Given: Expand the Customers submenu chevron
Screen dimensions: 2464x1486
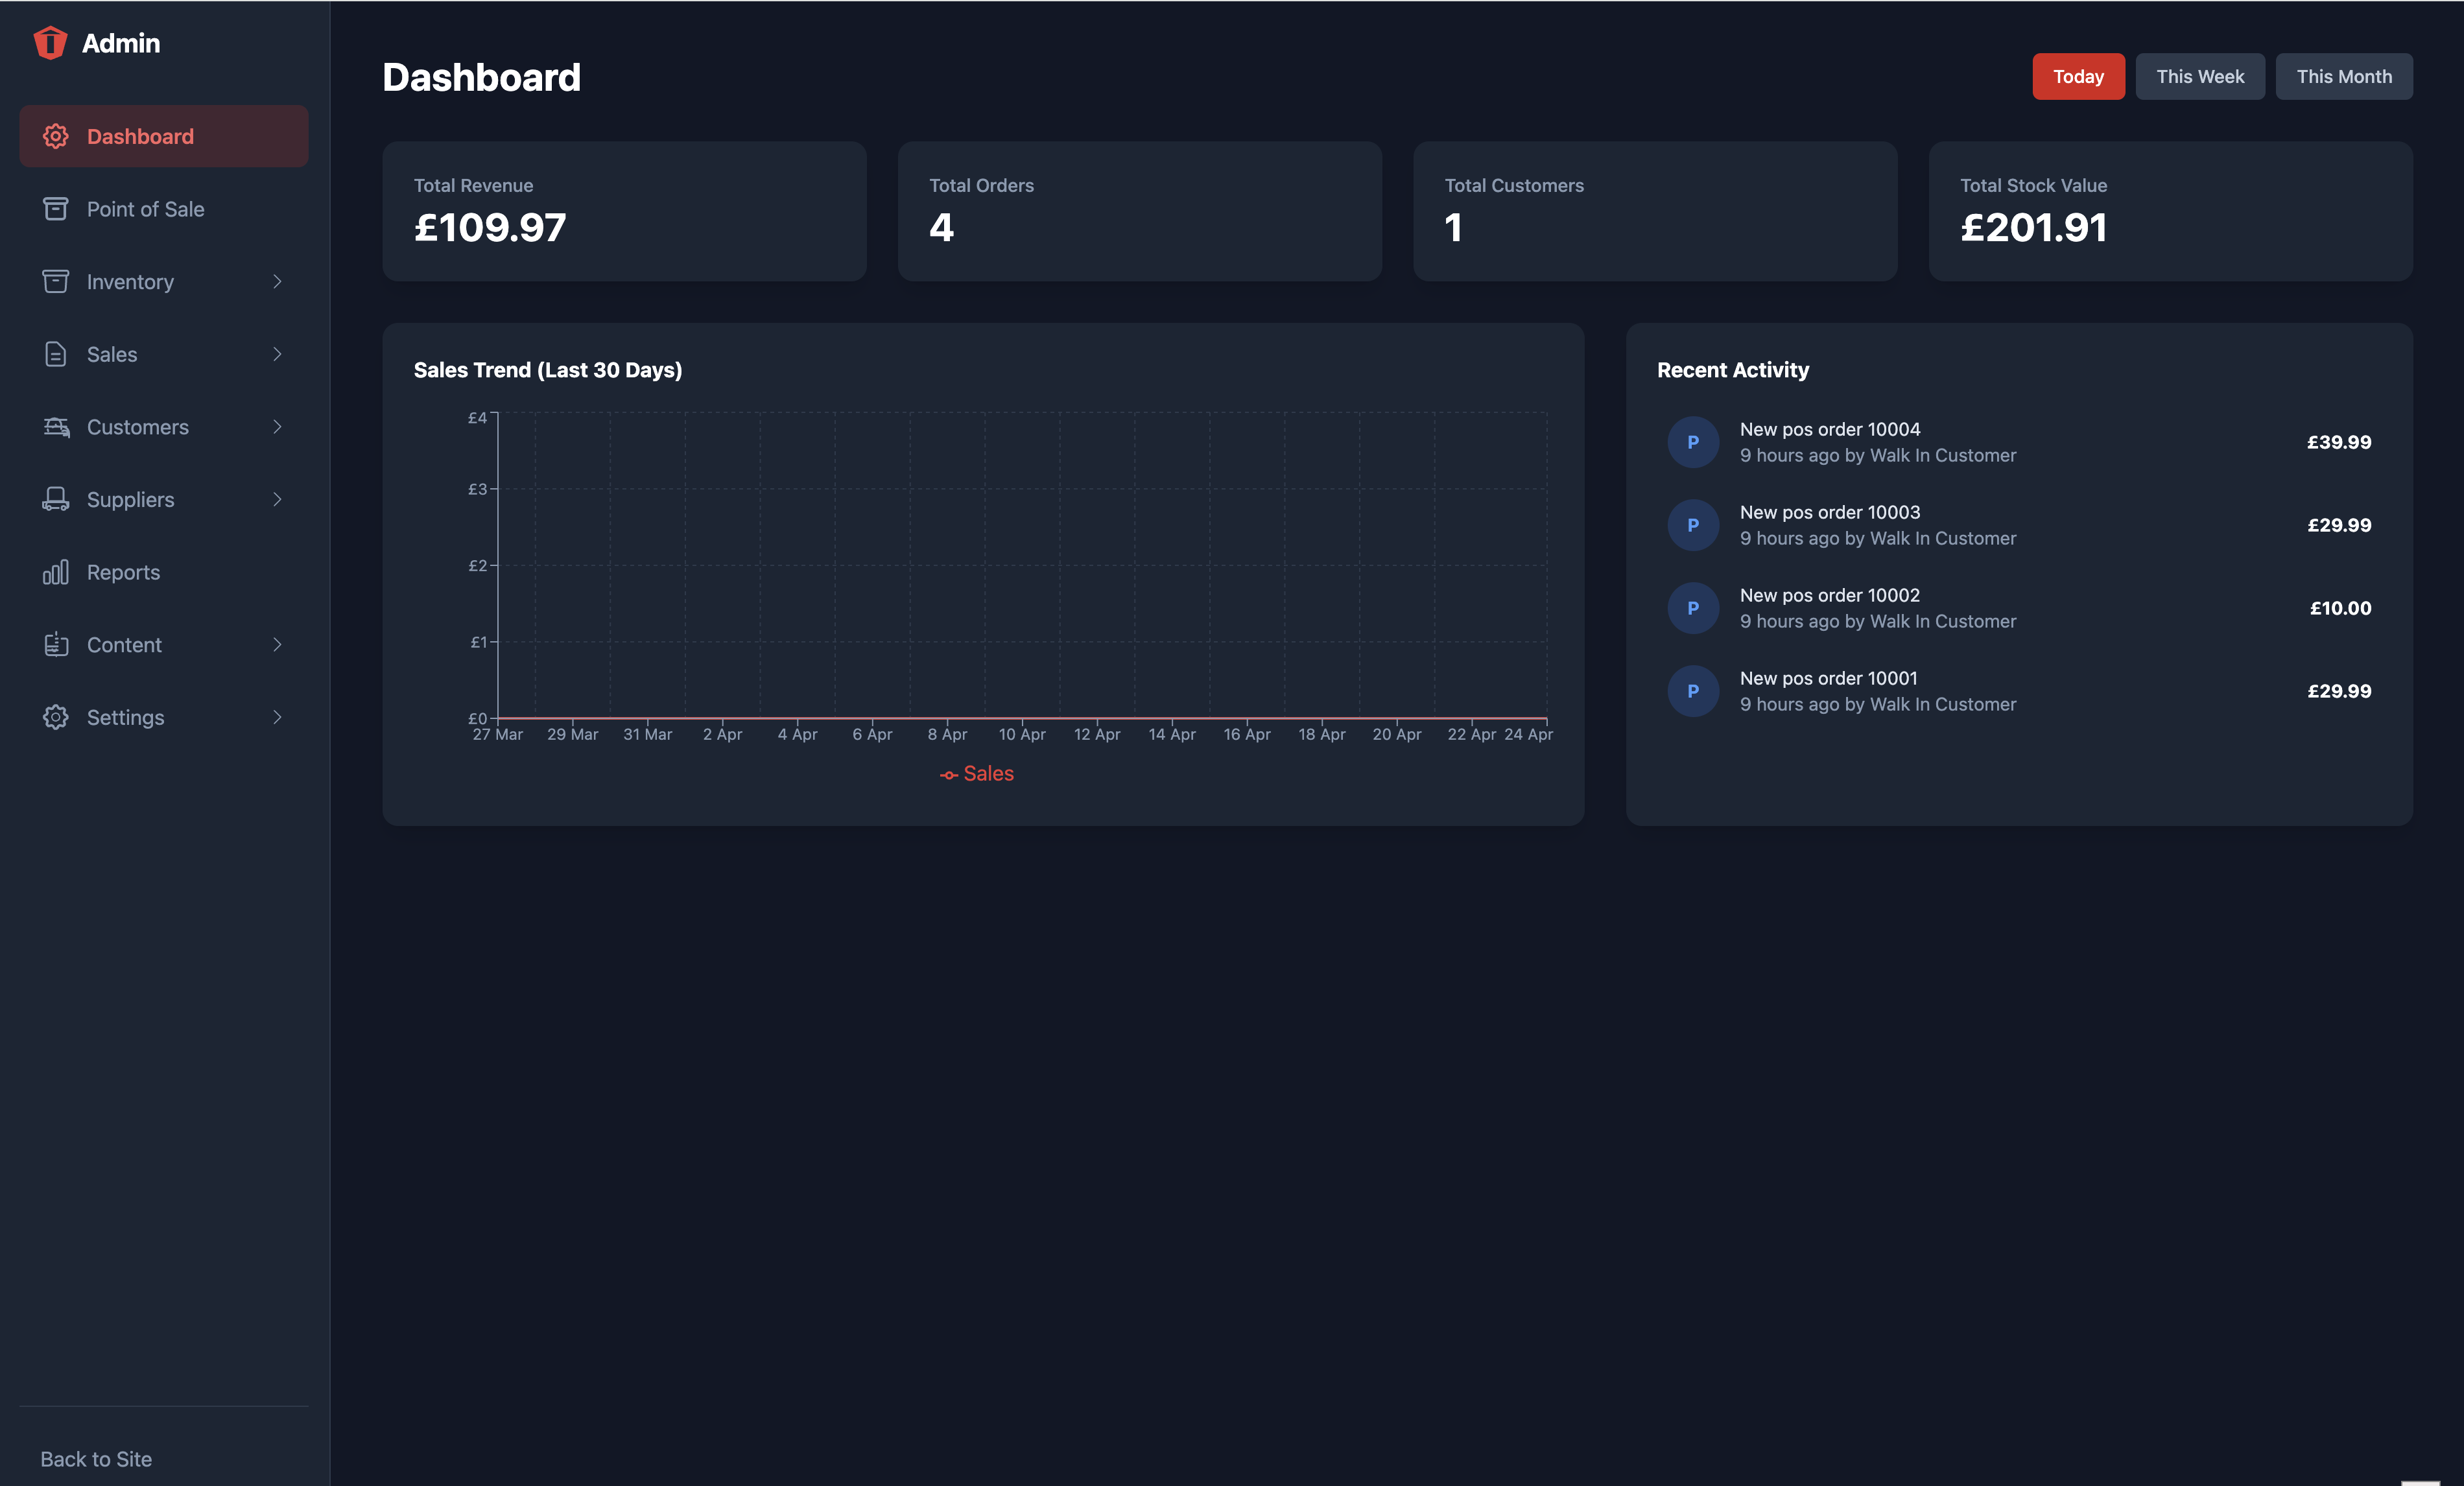Looking at the screenshot, I should [277, 427].
